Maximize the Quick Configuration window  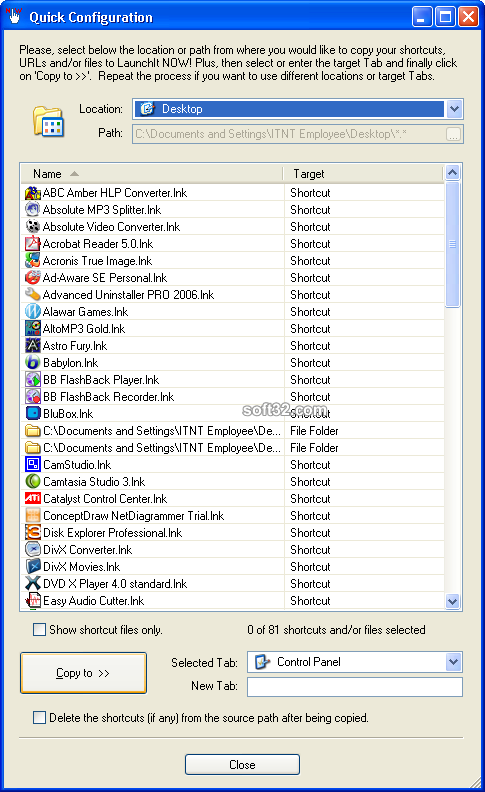(445, 17)
